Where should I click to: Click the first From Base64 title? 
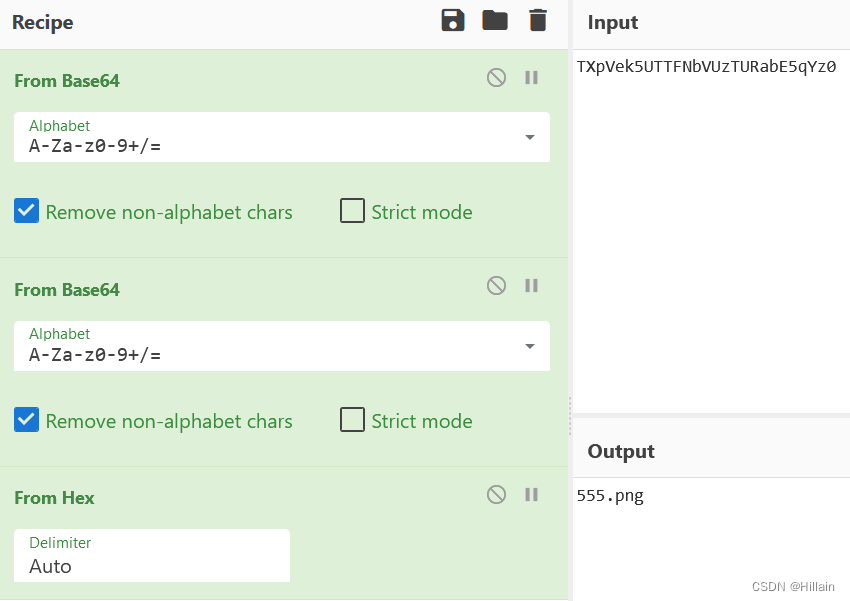click(67, 81)
